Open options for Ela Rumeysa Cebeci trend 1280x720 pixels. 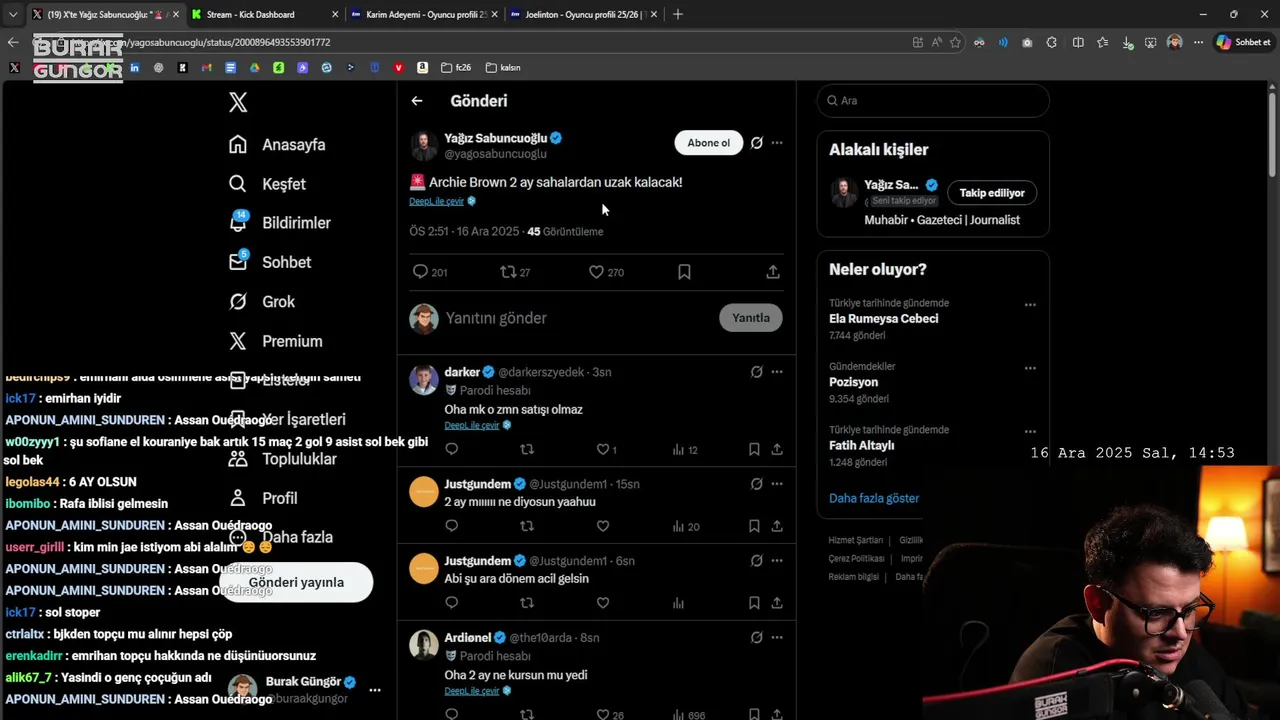click(x=1030, y=305)
